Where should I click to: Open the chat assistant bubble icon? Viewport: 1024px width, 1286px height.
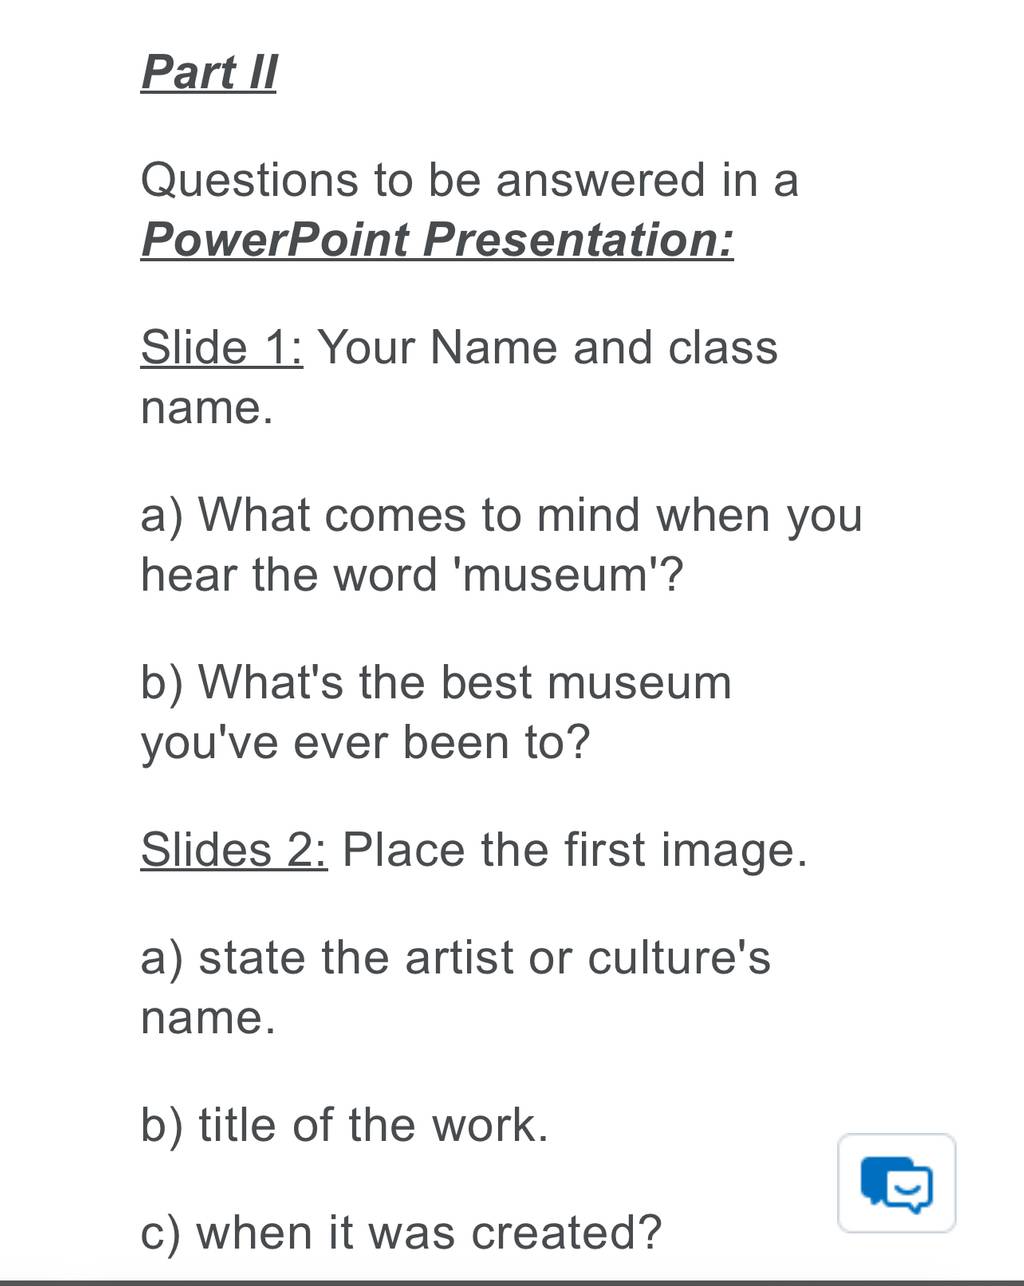tap(897, 1183)
